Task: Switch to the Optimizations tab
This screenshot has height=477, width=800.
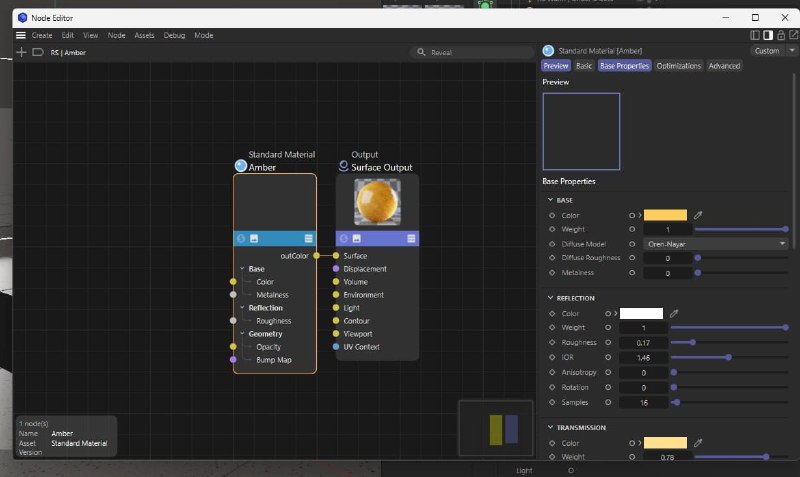Action: coord(679,66)
